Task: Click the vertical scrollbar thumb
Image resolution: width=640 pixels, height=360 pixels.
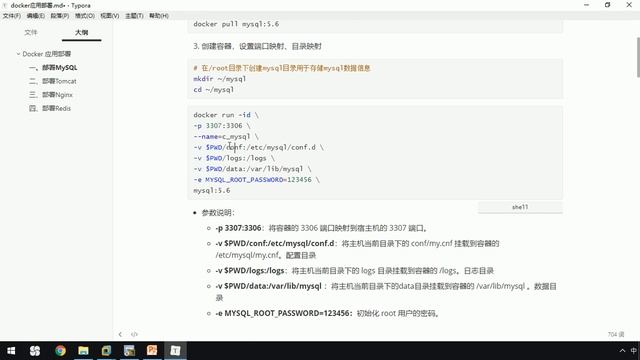Action: (638, 57)
